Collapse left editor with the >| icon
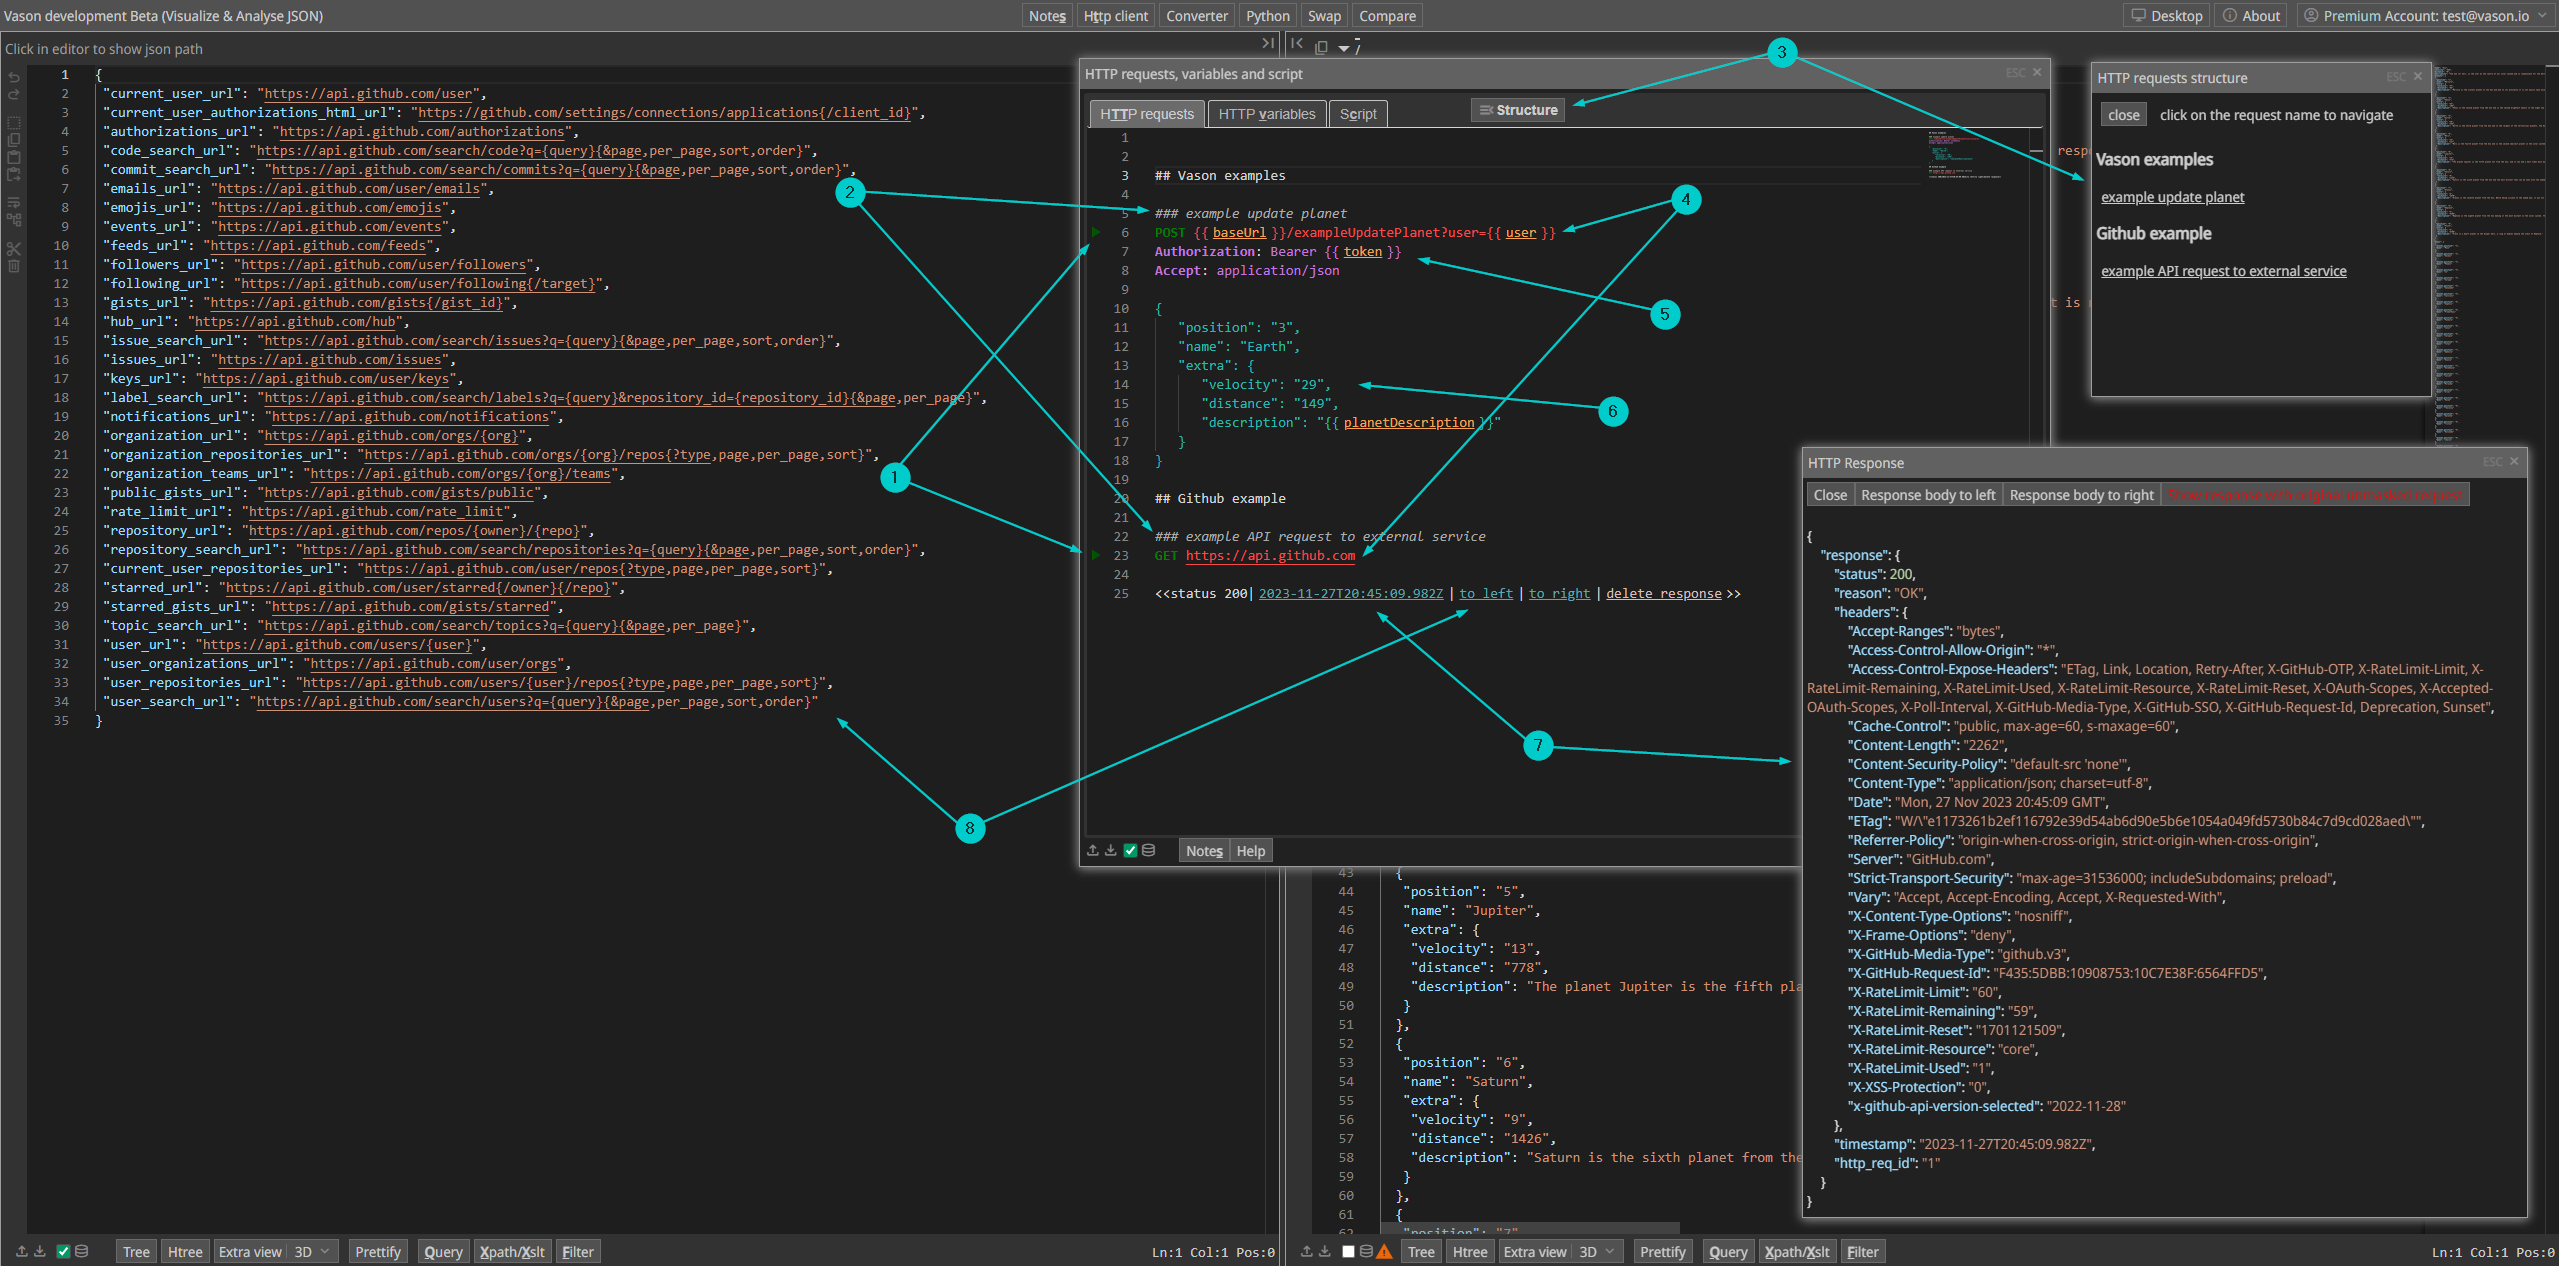 click(x=1268, y=43)
